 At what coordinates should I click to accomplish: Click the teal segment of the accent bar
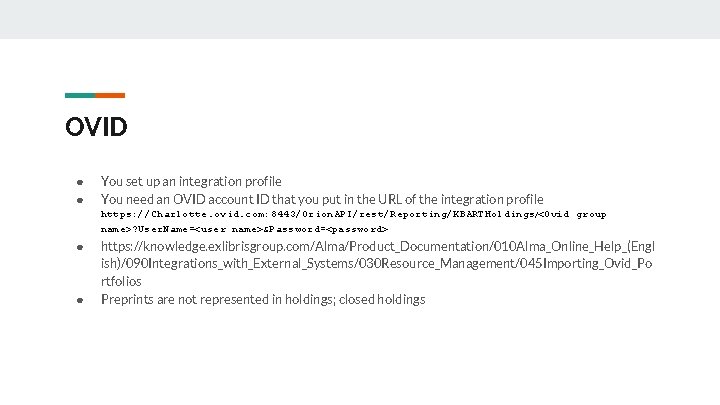(80, 95)
